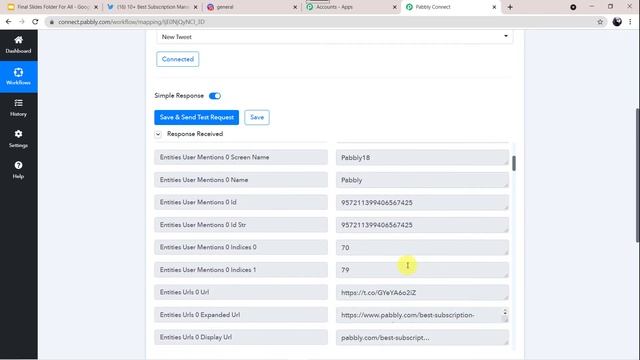
Task: Click the https://t.co Url value field
Action: (422, 292)
